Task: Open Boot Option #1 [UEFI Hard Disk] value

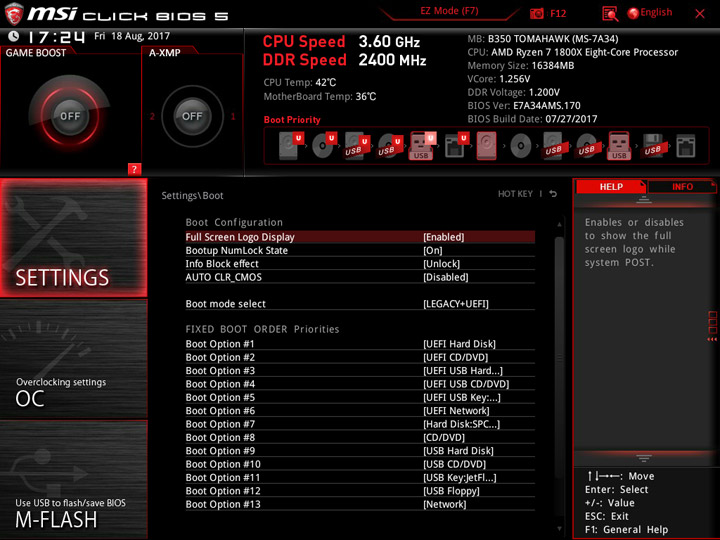Action: (x=459, y=344)
